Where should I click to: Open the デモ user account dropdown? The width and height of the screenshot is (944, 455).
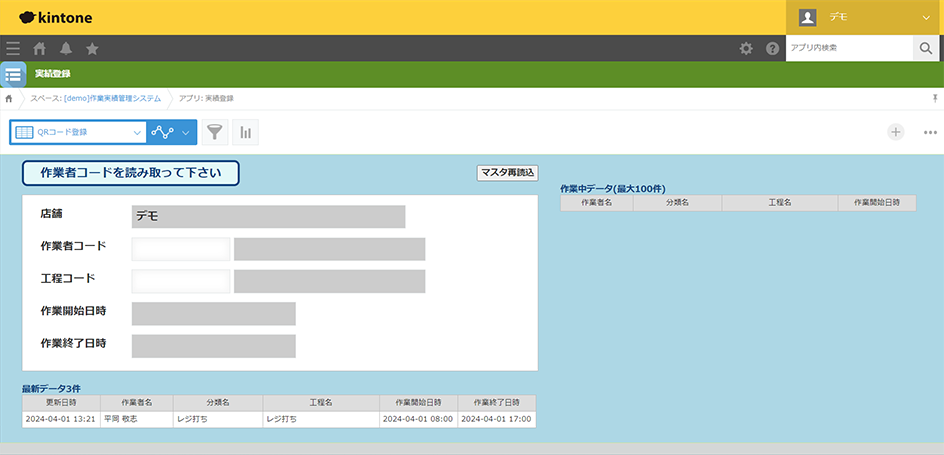click(x=864, y=17)
